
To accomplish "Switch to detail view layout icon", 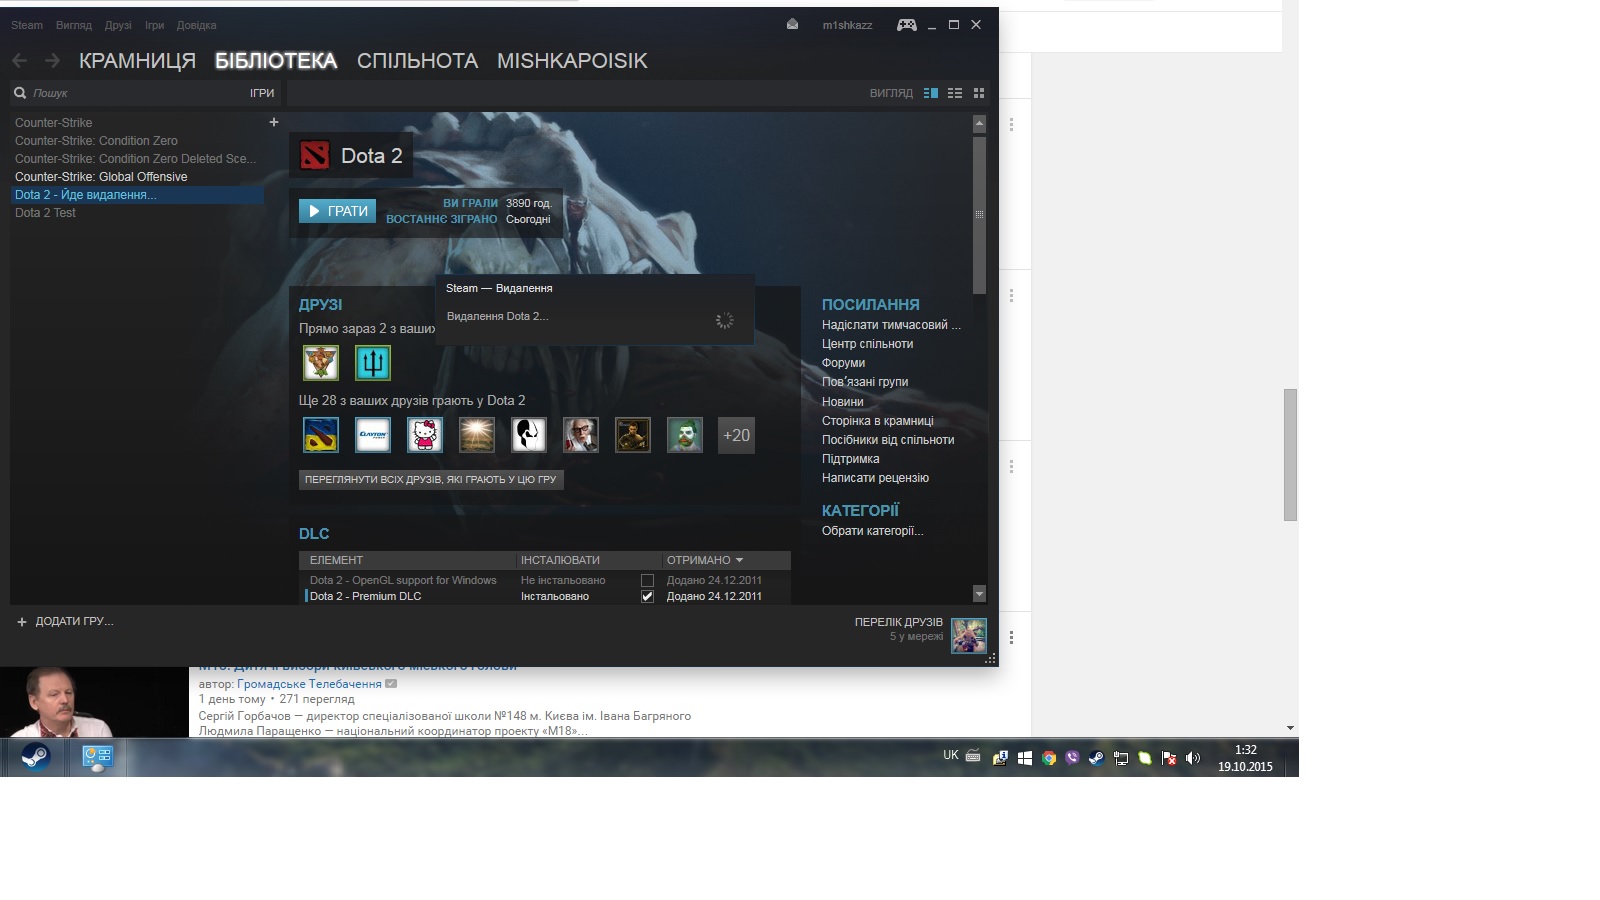I will (931, 93).
